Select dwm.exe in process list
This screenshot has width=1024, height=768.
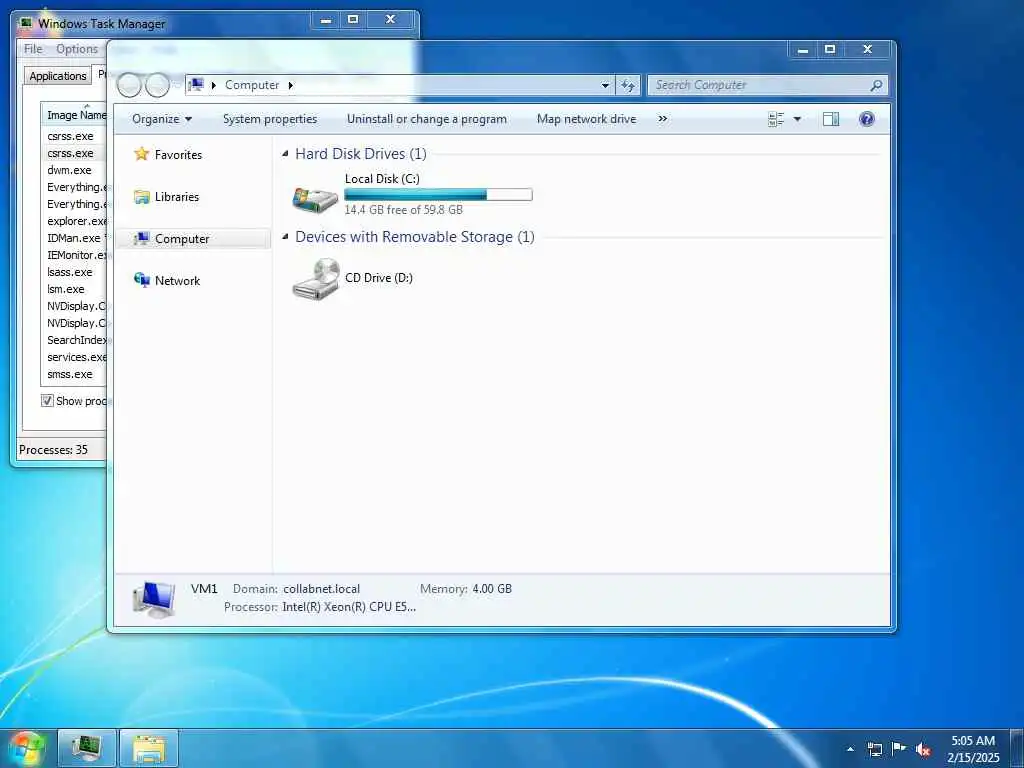click(x=74, y=170)
